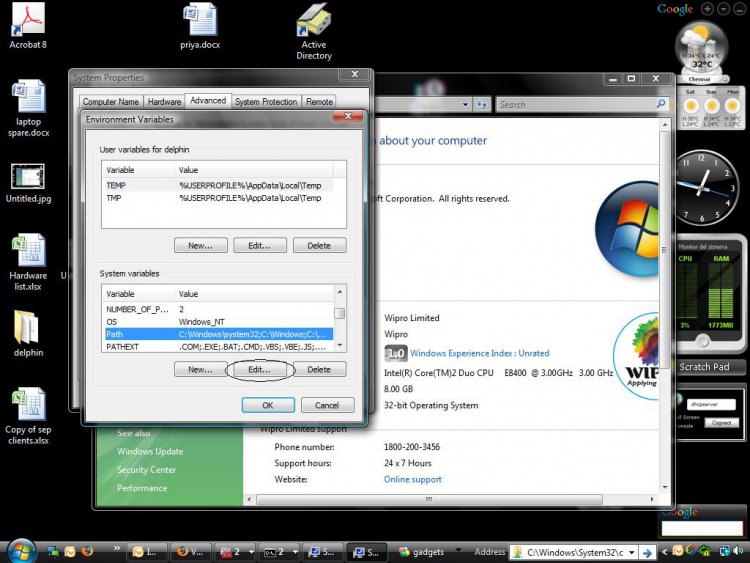This screenshot has height=563, width=750.
Task: Launch Firefox from Quick Launch
Action: pyautogui.click(x=87, y=552)
